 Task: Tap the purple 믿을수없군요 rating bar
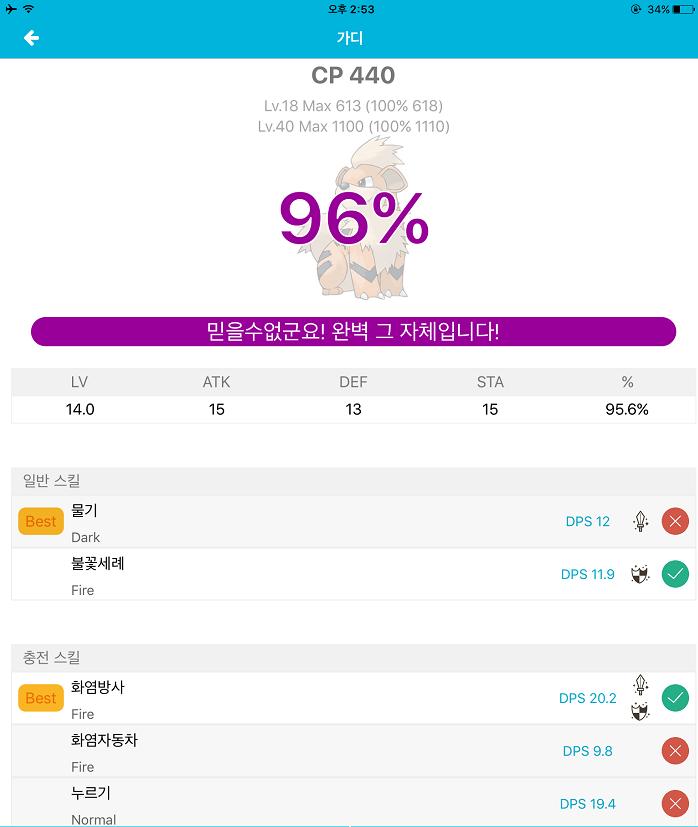(353, 332)
